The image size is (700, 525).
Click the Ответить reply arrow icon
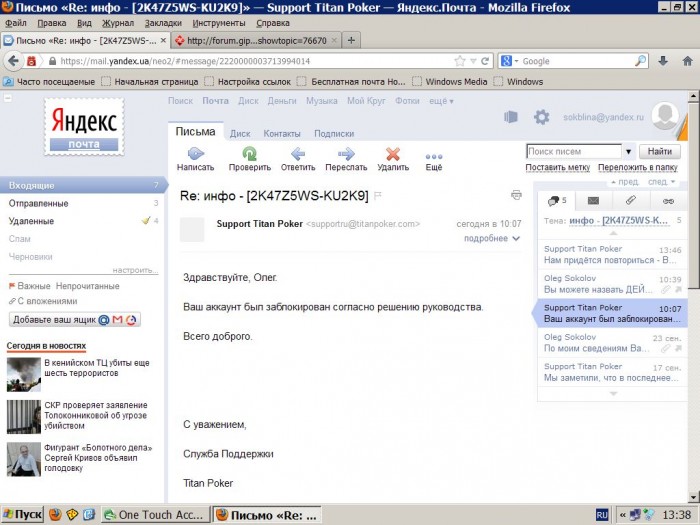[298, 154]
